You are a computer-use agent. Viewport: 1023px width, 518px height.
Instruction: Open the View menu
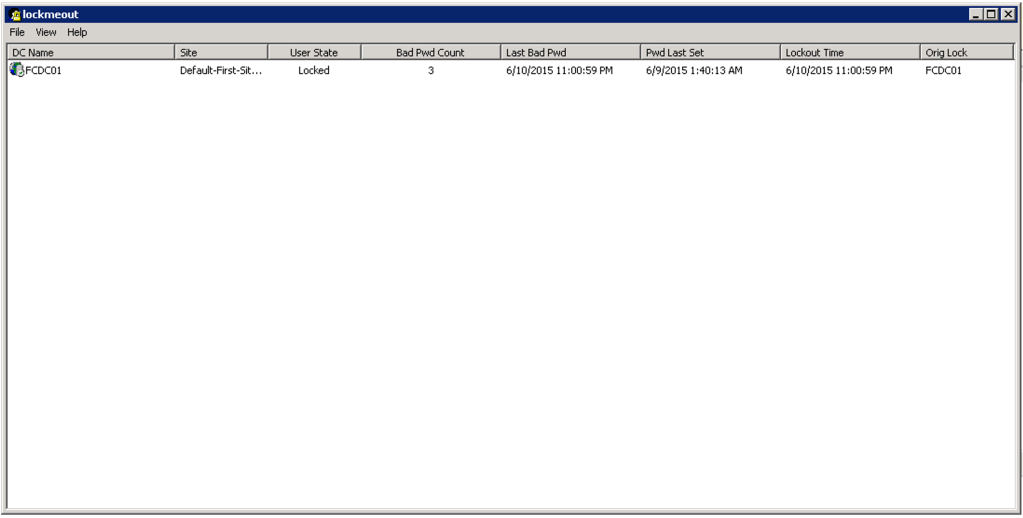[x=46, y=32]
